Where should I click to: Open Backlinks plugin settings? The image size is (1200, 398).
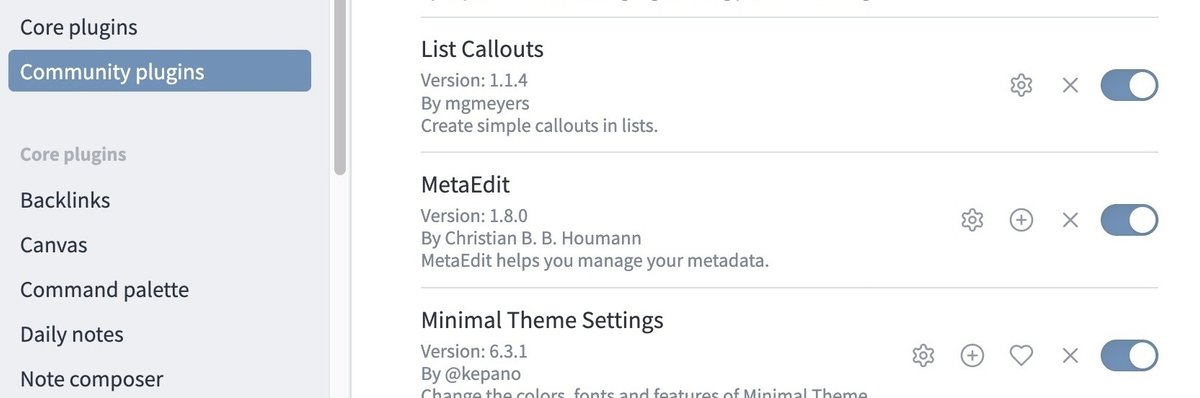(x=160, y=200)
